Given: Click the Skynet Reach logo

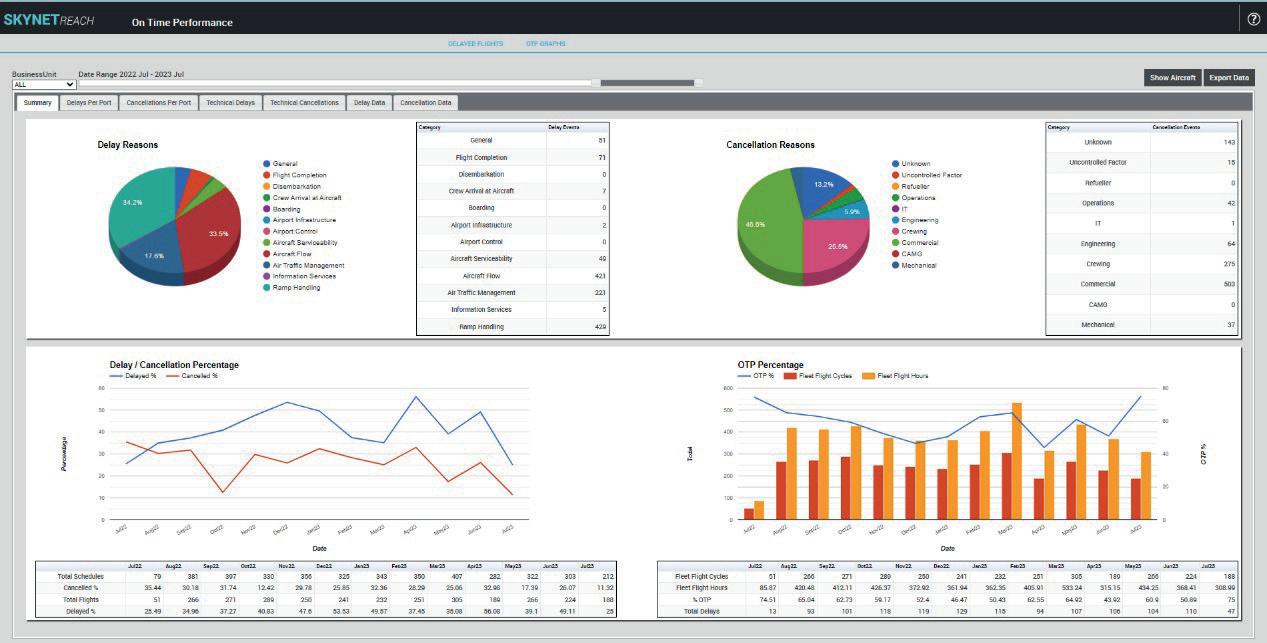Looking at the screenshot, I should pos(51,20).
